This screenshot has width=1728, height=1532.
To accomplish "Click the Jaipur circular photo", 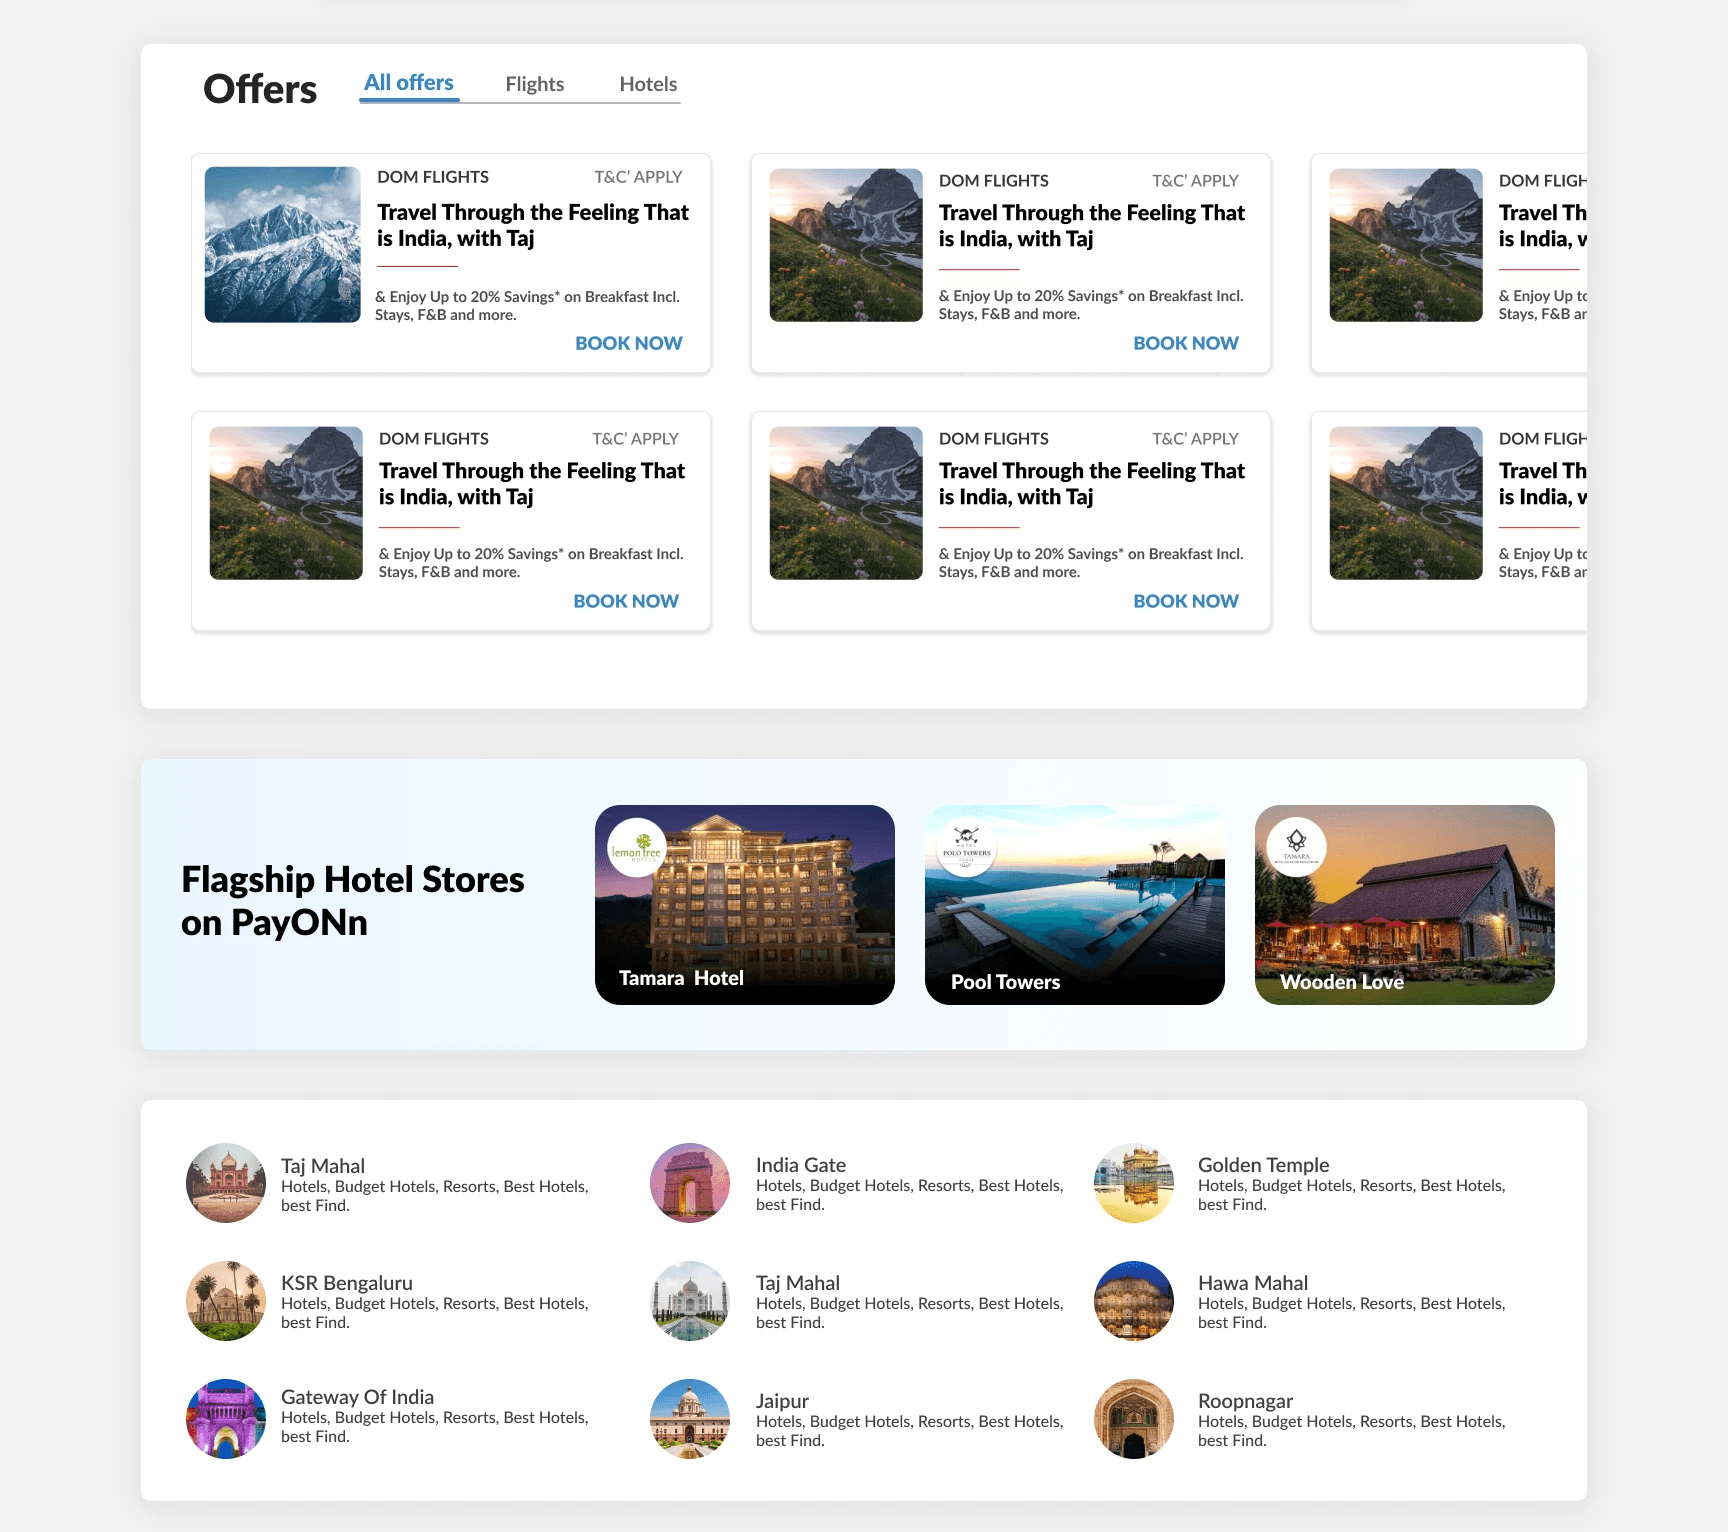I will click(x=690, y=1419).
